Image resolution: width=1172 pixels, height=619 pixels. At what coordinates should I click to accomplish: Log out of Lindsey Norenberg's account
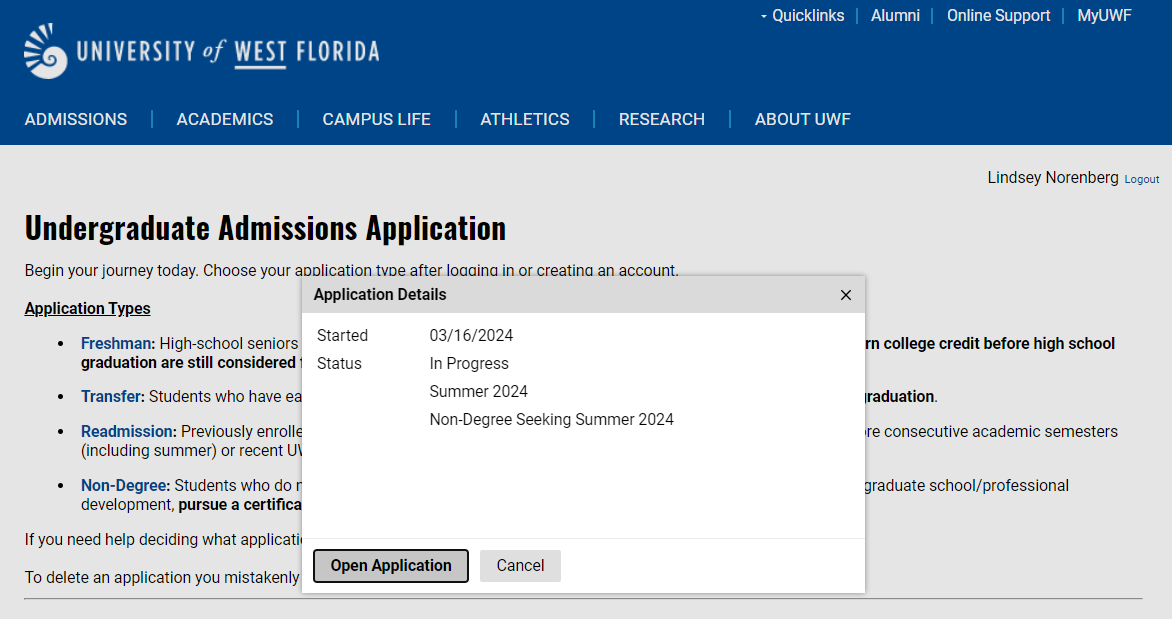[1141, 179]
